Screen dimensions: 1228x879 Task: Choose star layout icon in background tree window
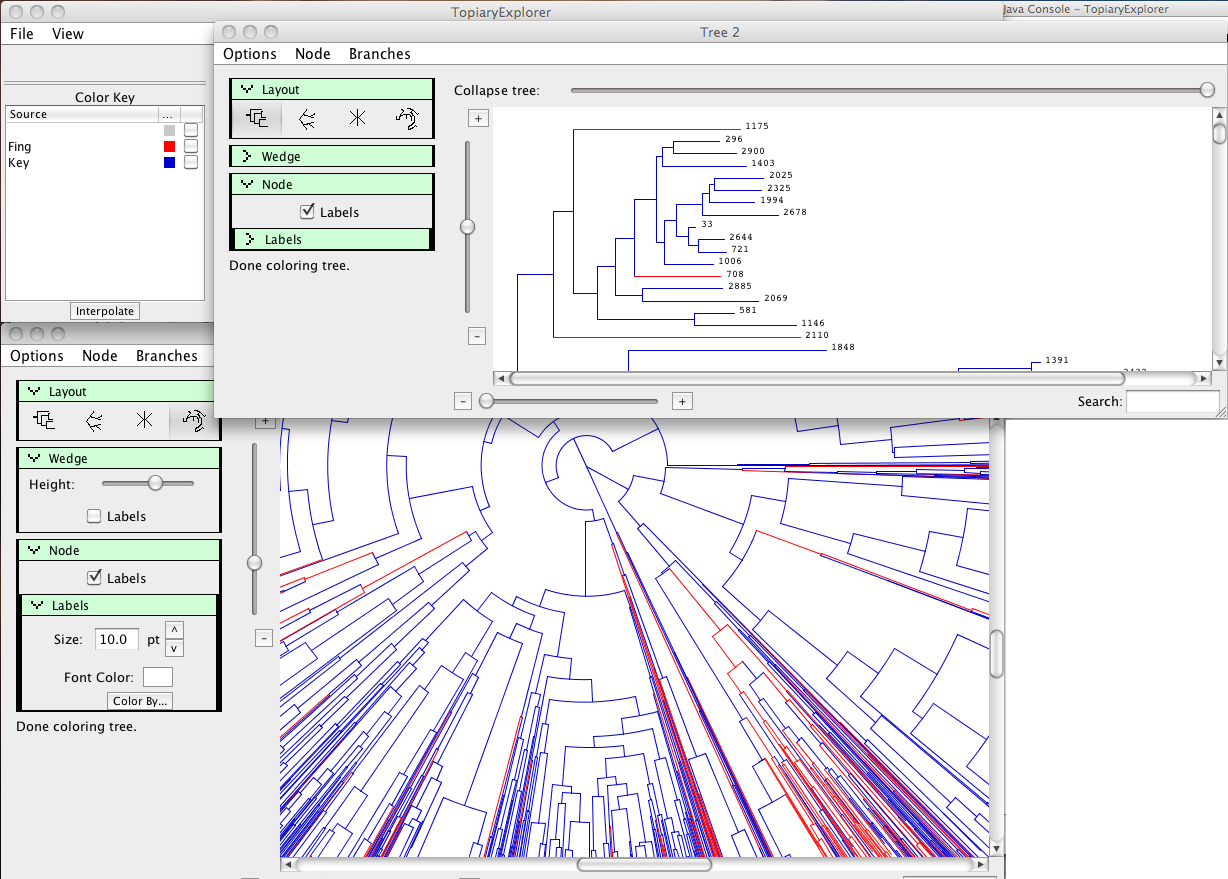144,420
